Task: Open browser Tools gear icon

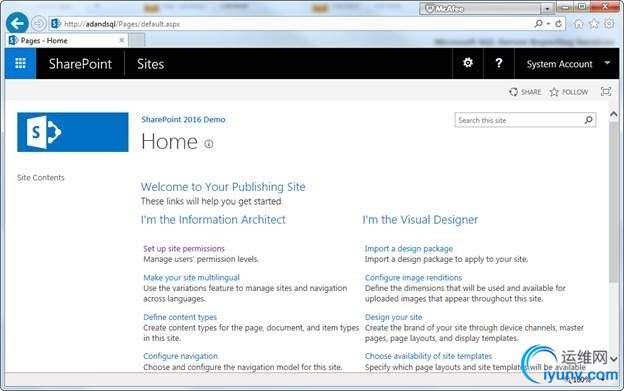Action: tap(609, 24)
